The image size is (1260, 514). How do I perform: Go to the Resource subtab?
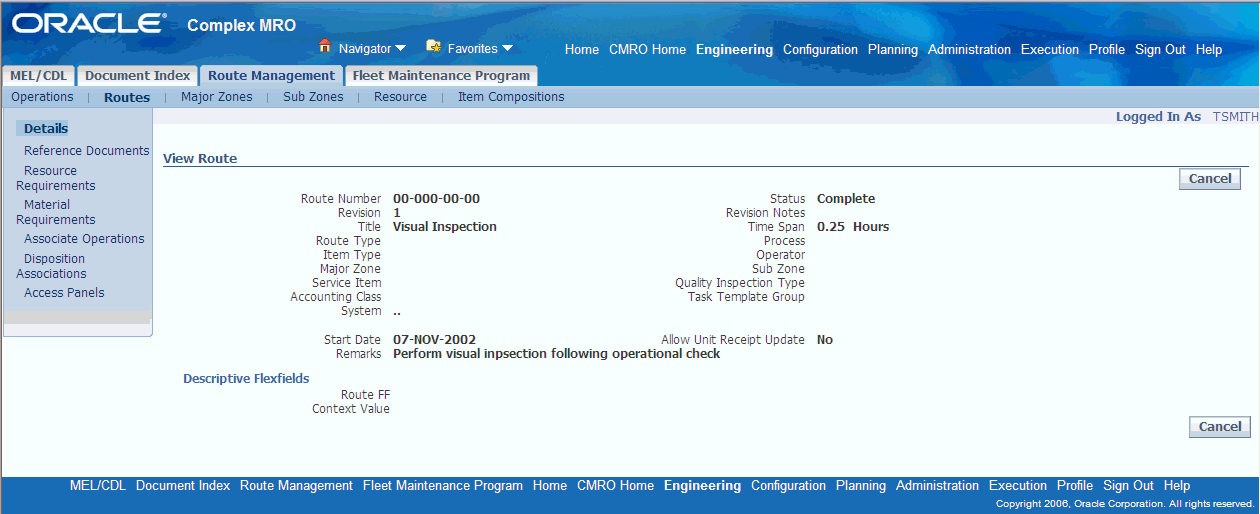click(400, 97)
